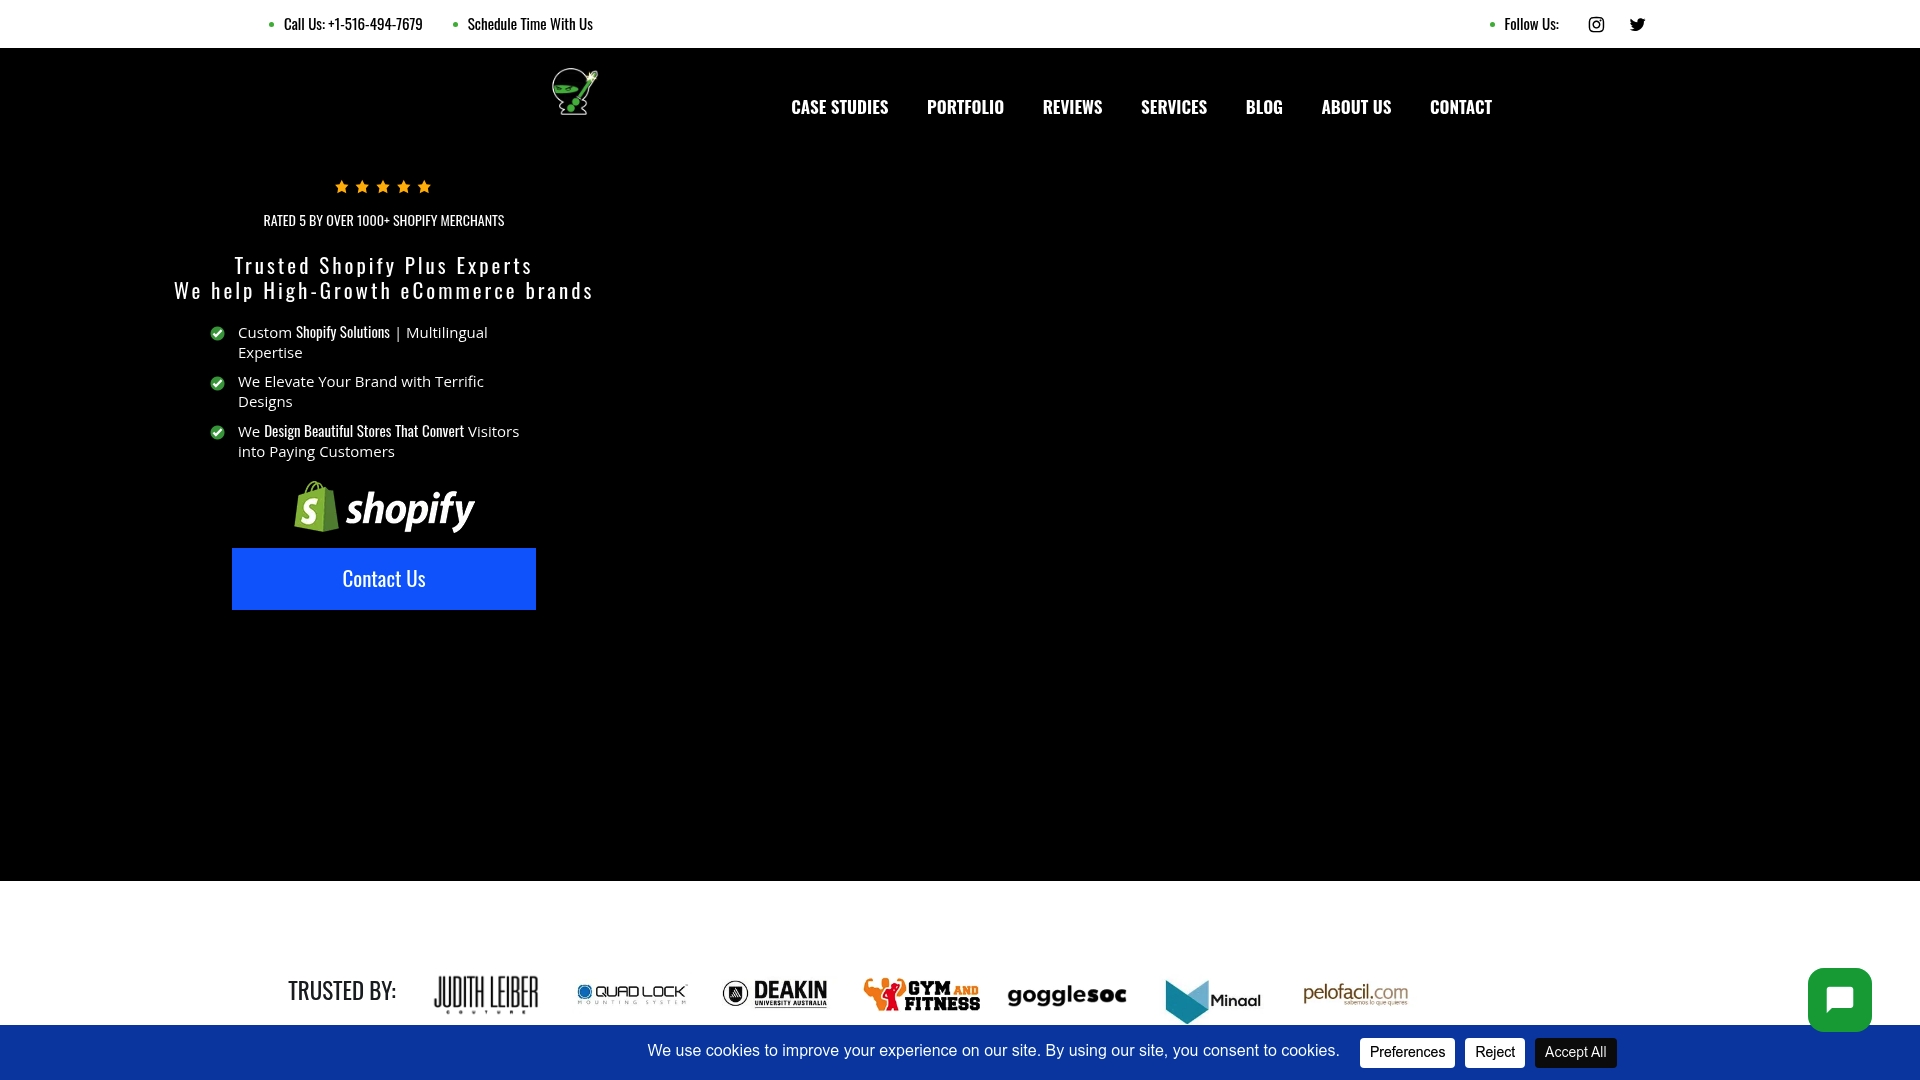
Task: Open the Twitter social media icon
Action: point(1637,24)
